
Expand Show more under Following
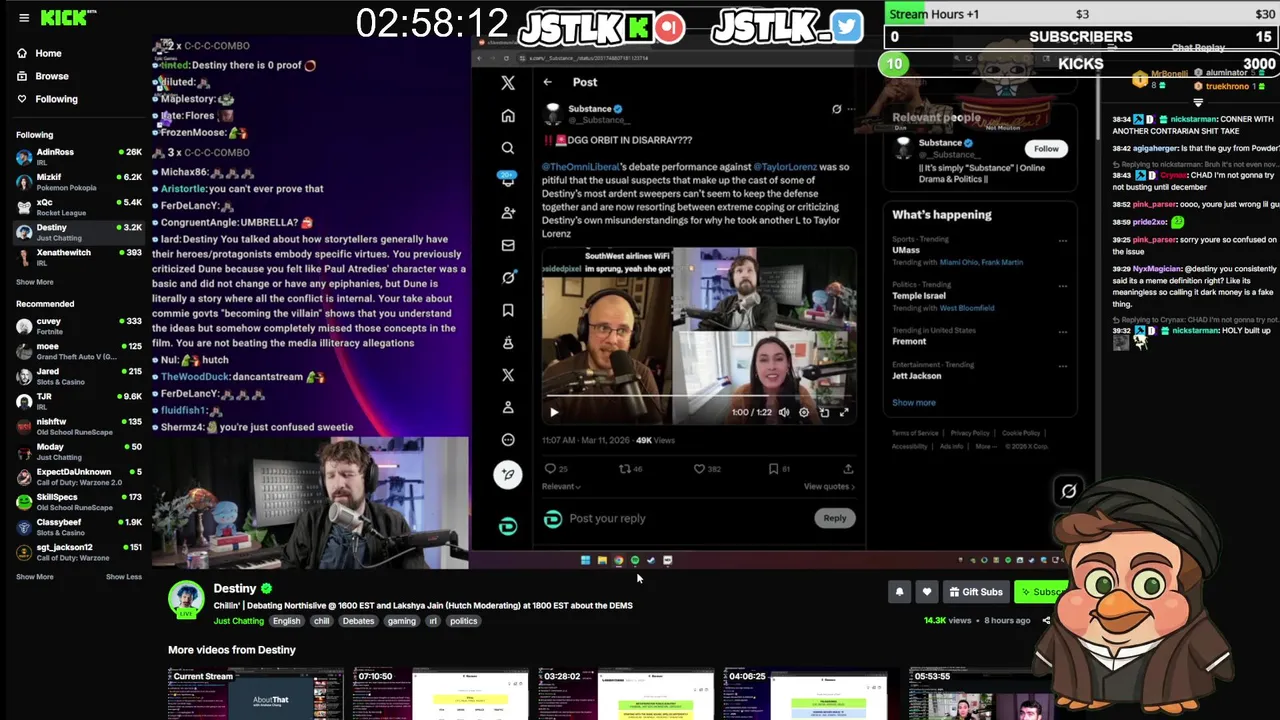(x=35, y=282)
